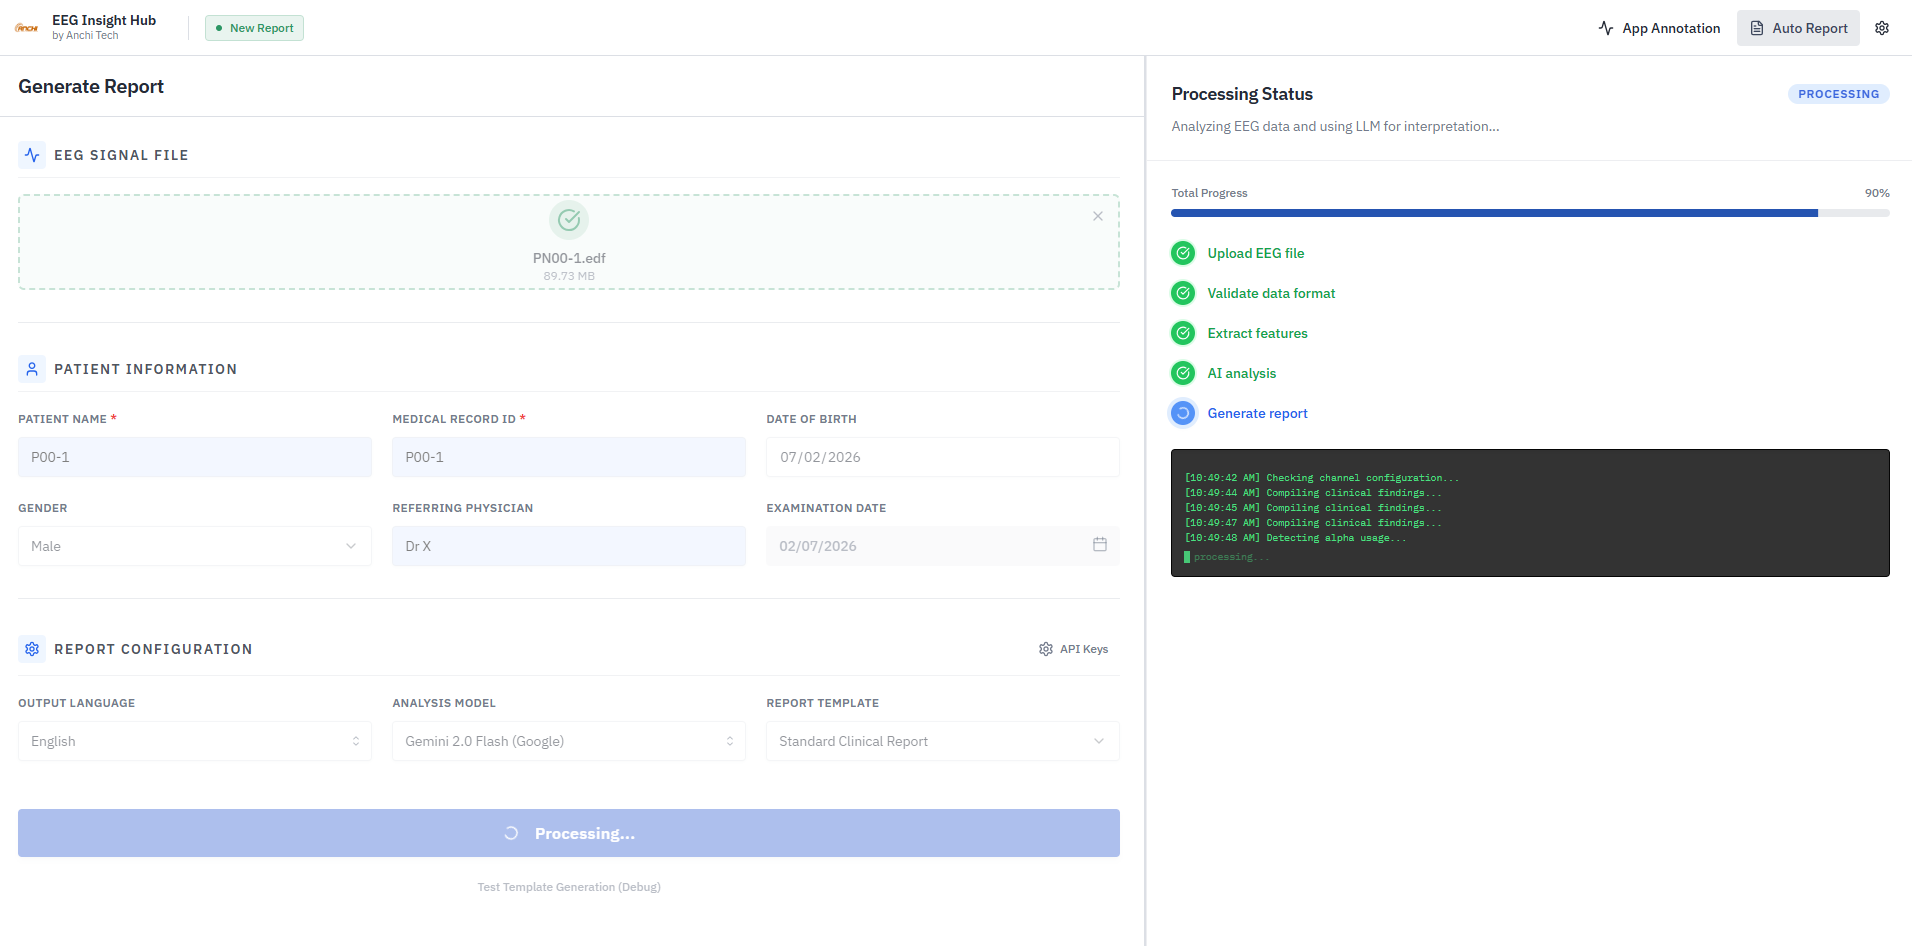Open API Keys settings
Image resolution: width=1912 pixels, height=946 pixels.
click(x=1073, y=649)
